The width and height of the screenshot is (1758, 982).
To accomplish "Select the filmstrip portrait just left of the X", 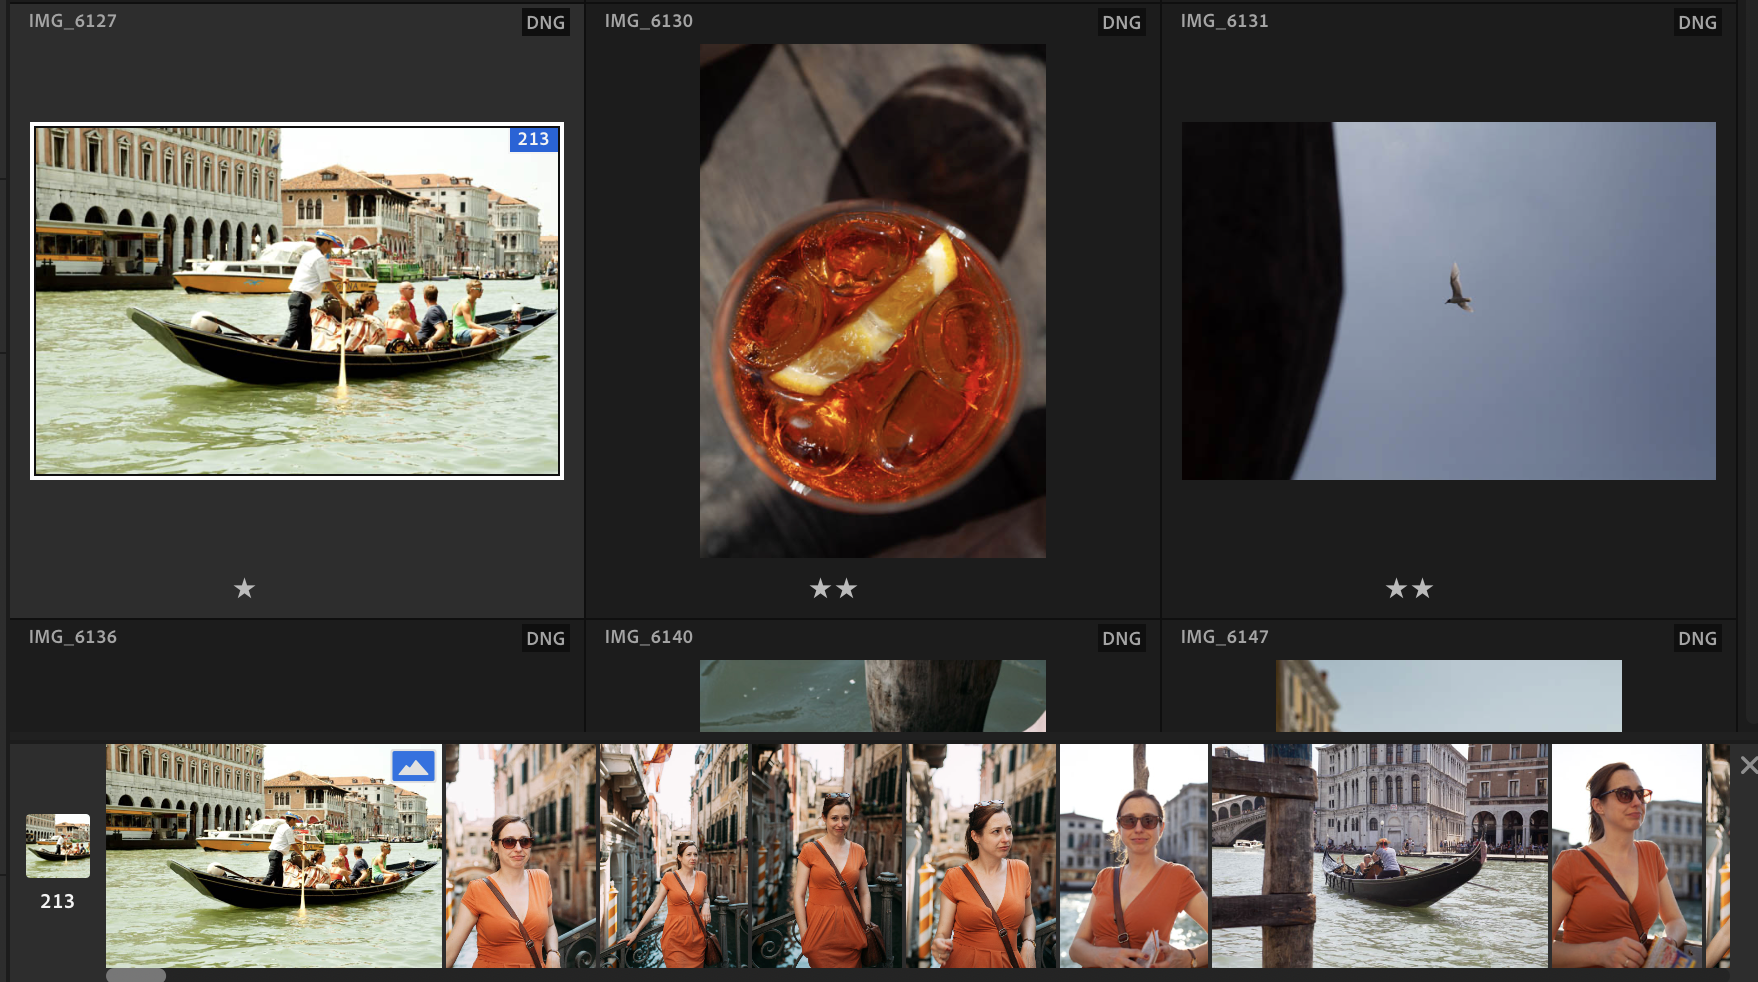I will pyautogui.click(x=1627, y=856).
